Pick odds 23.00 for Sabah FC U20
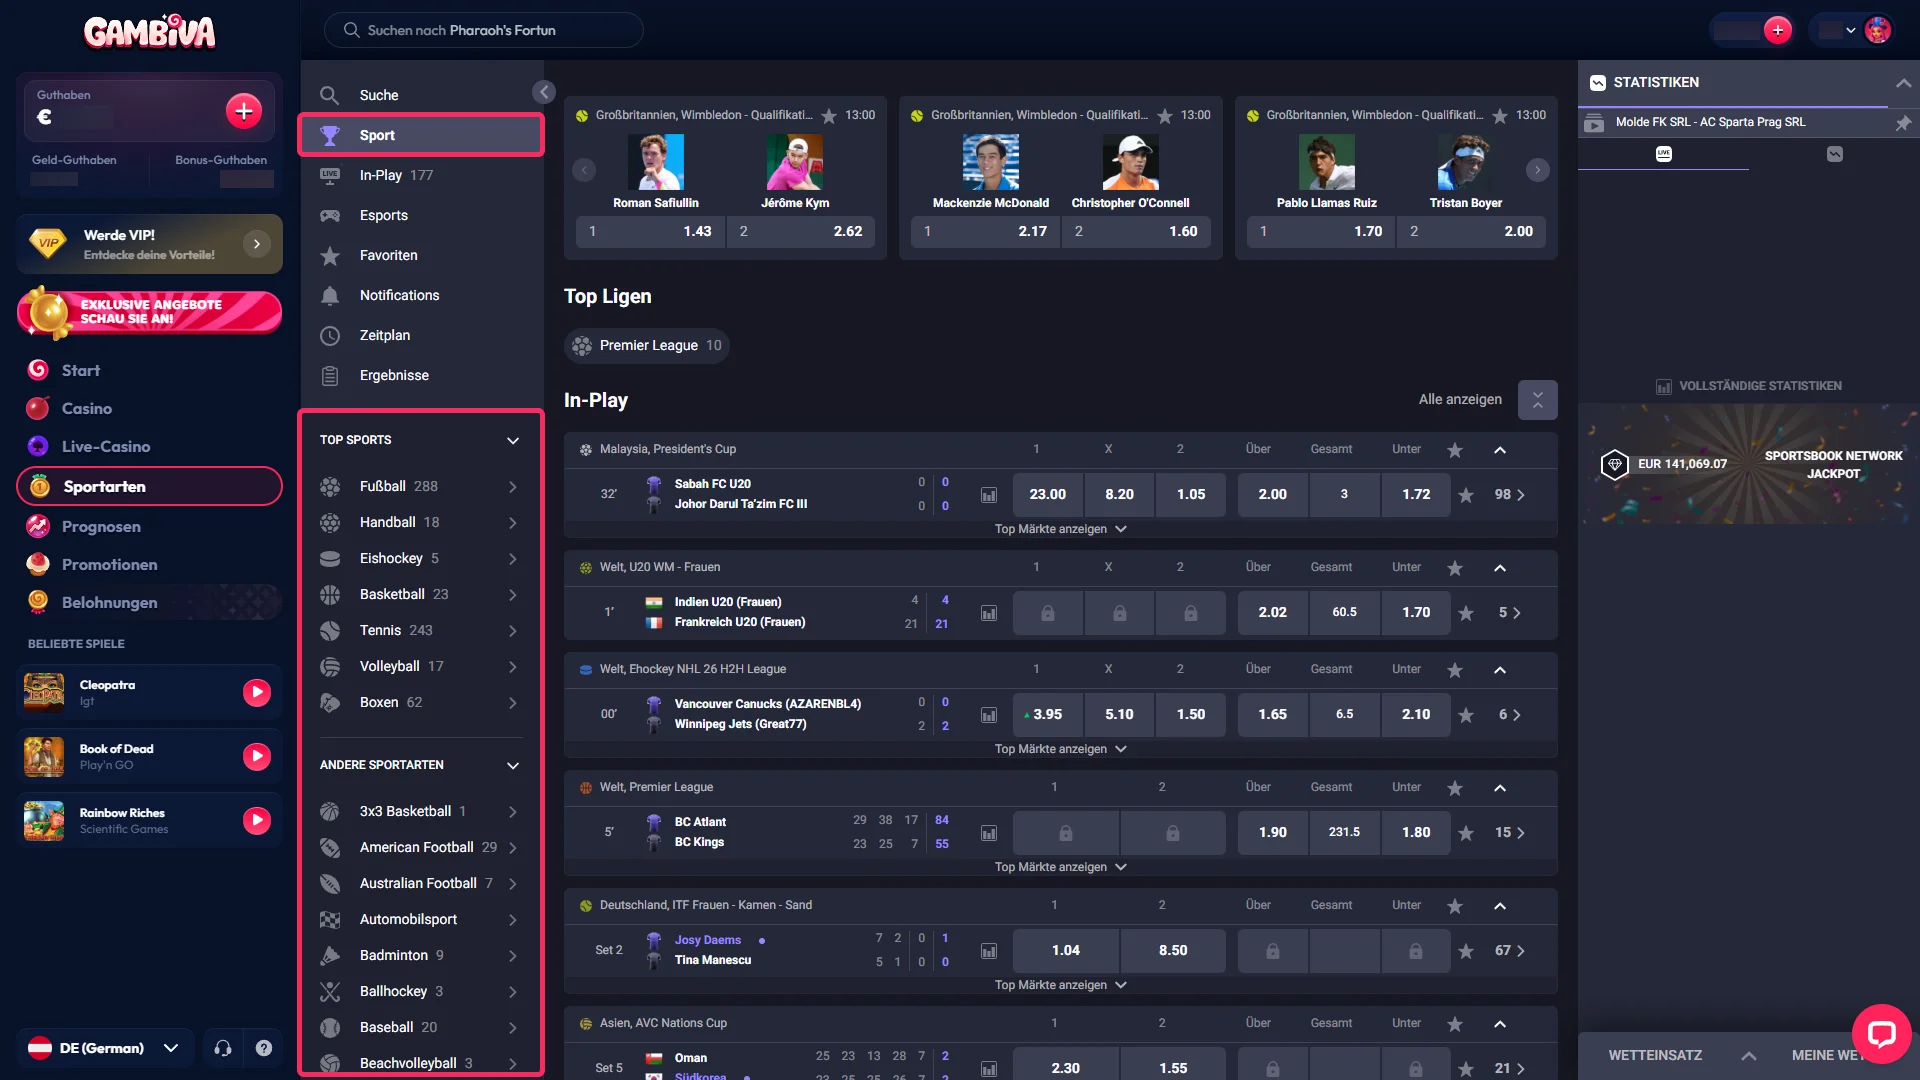 point(1048,494)
